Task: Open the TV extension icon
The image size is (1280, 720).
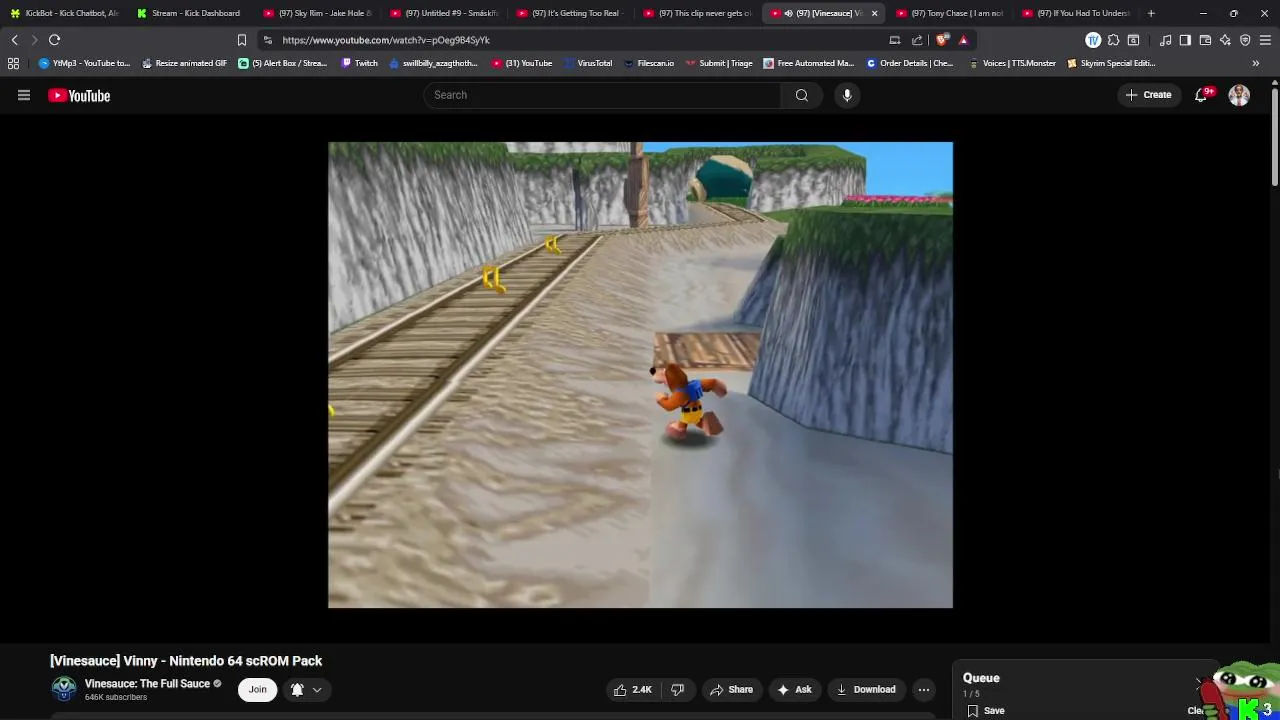Action: coord(1093,40)
